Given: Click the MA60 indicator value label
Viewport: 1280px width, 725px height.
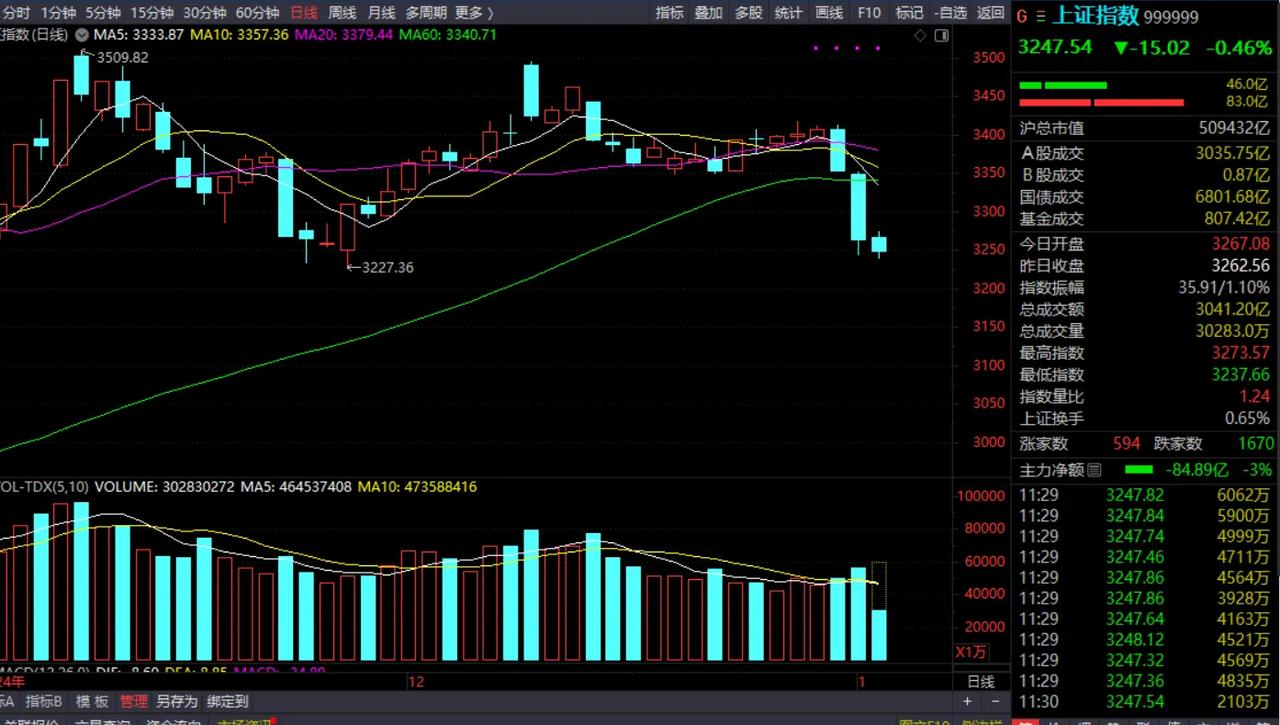Looking at the screenshot, I should (x=449, y=34).
